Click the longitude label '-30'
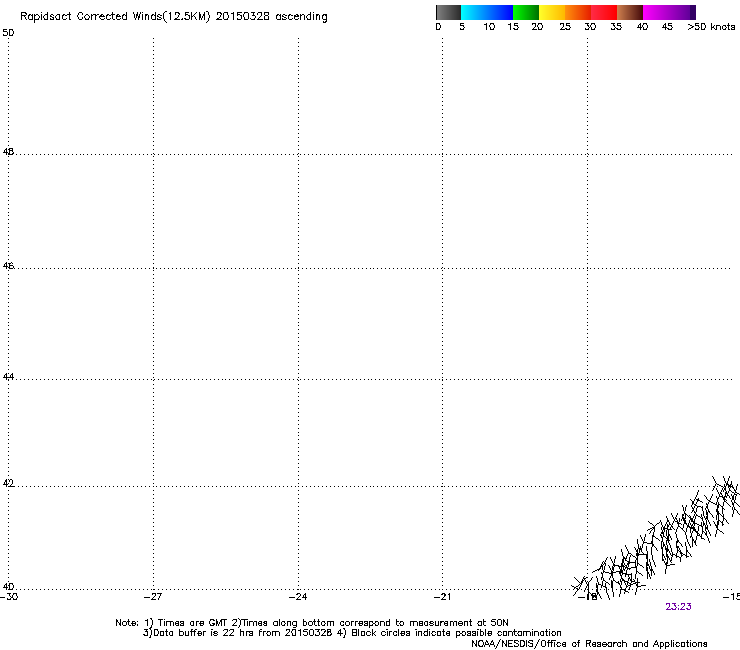The image size is (740, 650). (x=9, y=597)
